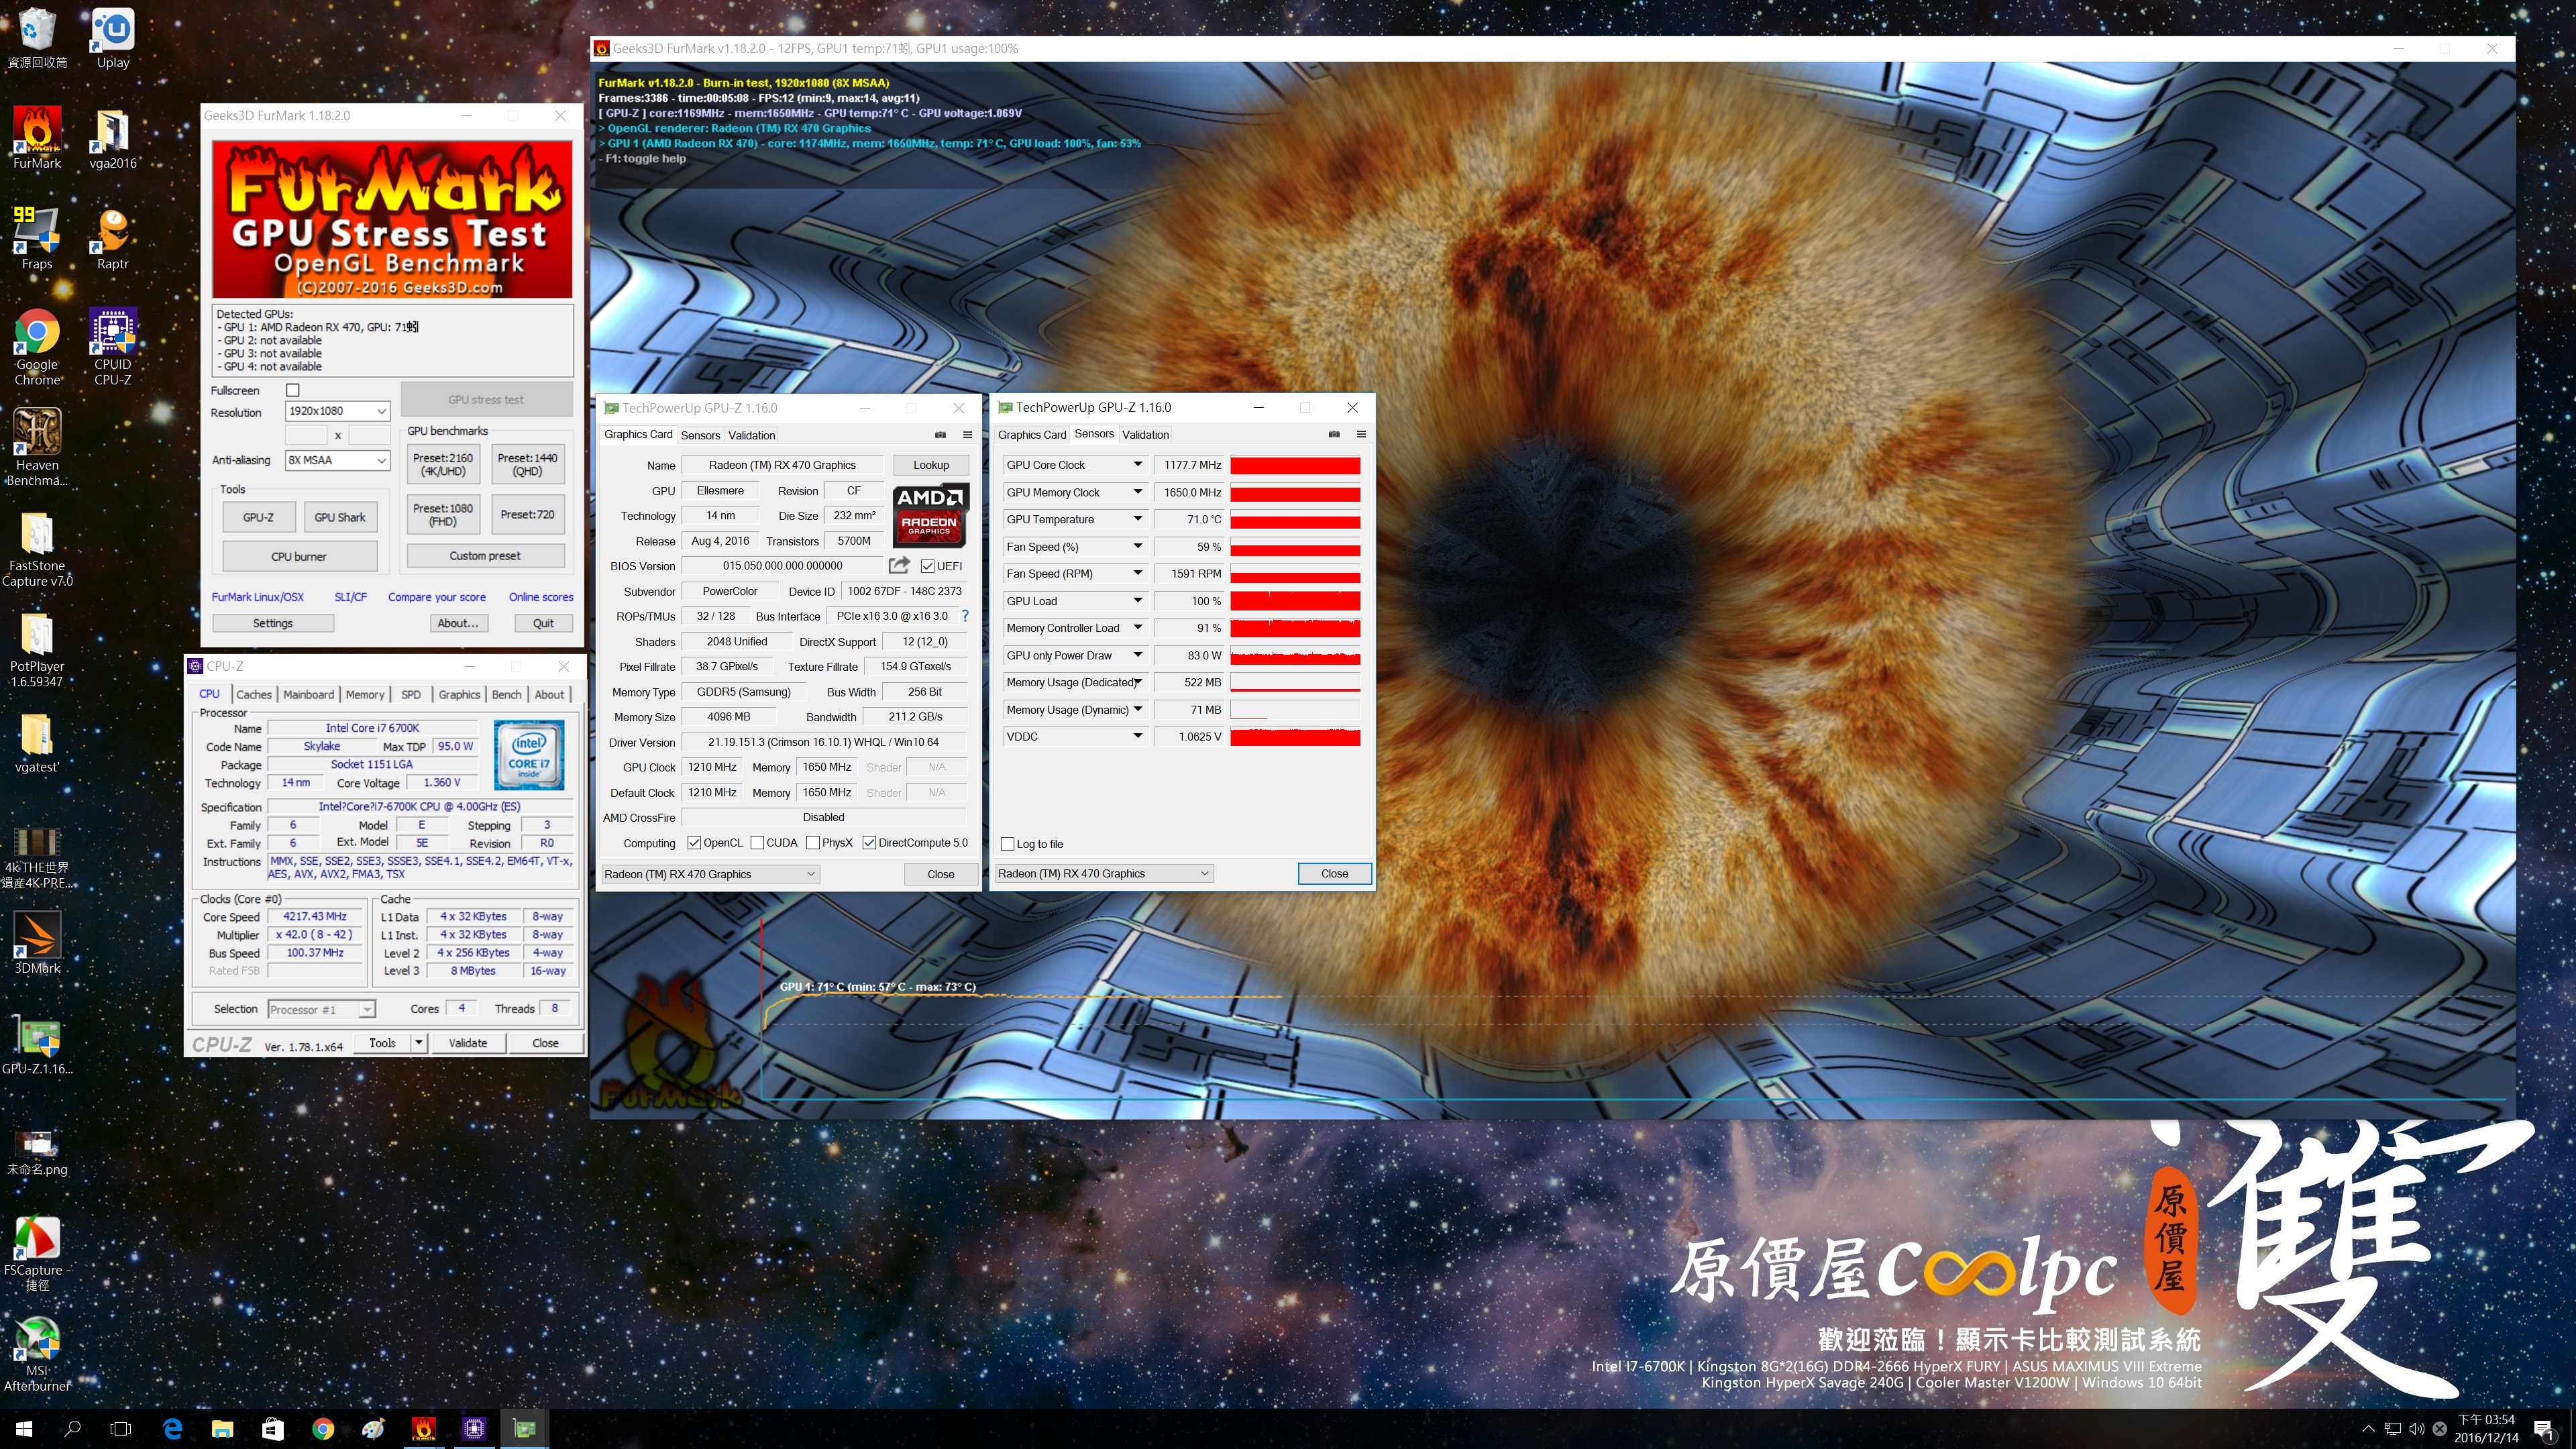Open the Raptr desktop shortcut
This screenshot has width=2576, height=1449.
(113, 238)
